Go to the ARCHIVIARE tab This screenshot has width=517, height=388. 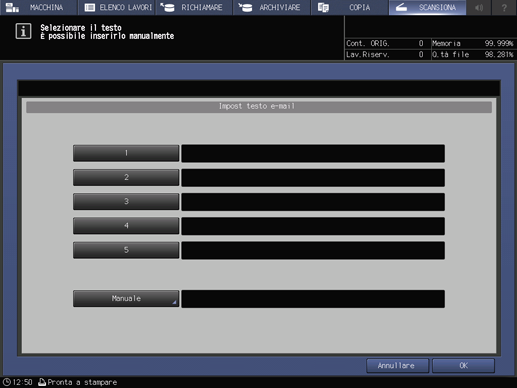272,7
